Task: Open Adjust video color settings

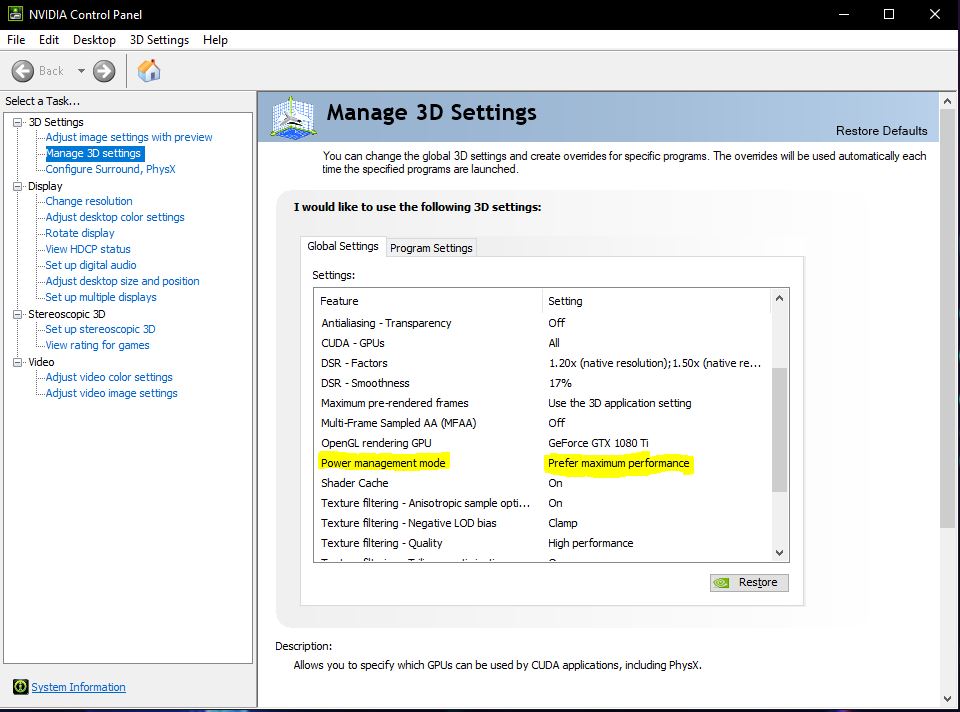Action: (109, 377)
